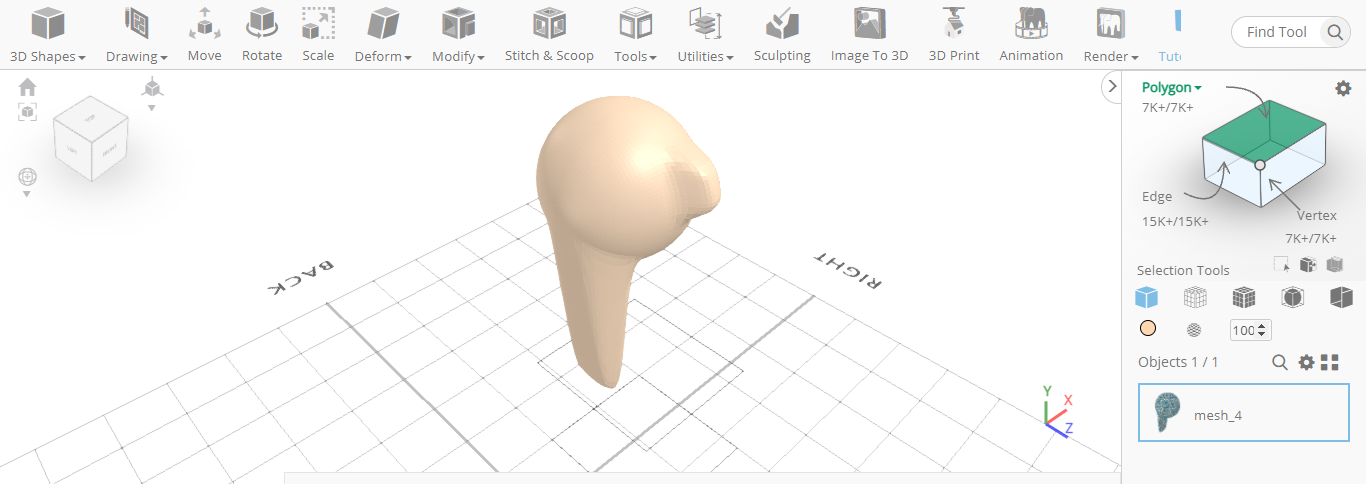This screenshot has height=484, width=1366.
Task: Open the view perspective cube icon
Action: [x=152, y=88]
